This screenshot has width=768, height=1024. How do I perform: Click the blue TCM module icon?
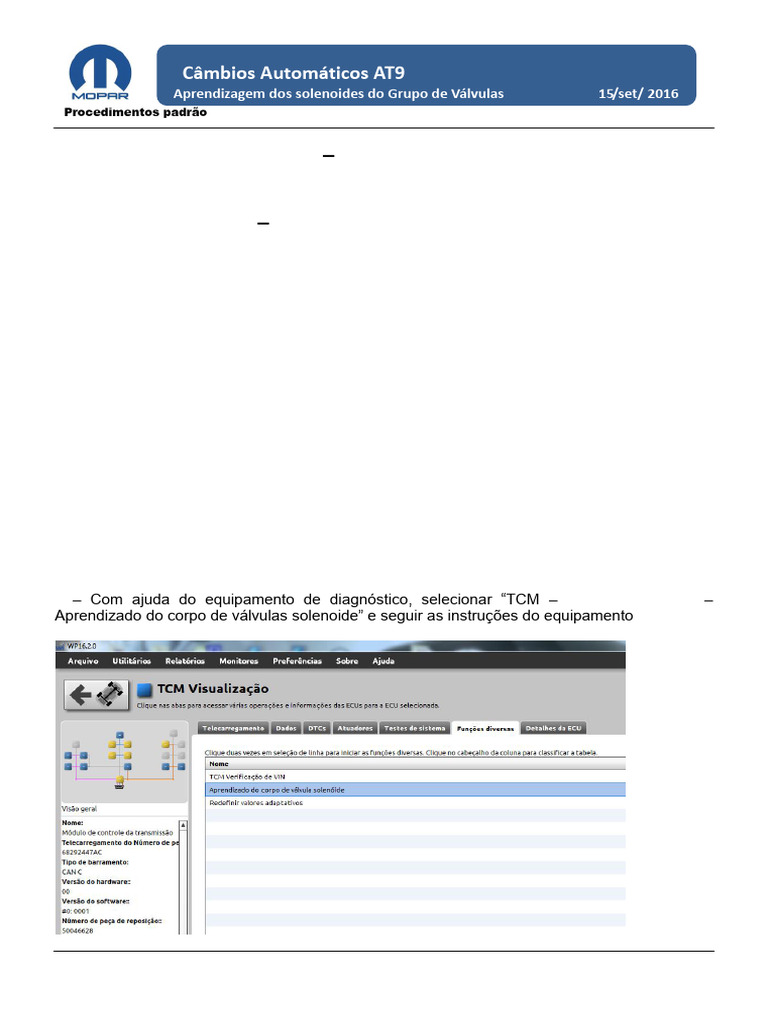[144, 690]
